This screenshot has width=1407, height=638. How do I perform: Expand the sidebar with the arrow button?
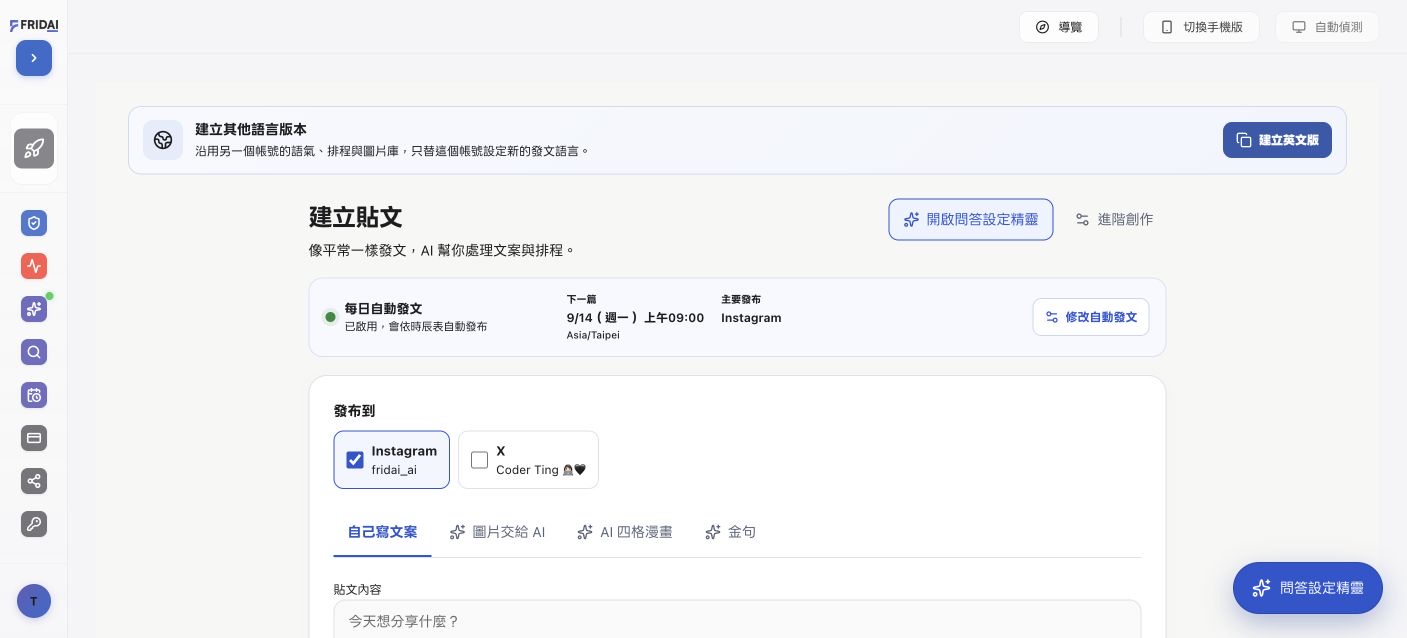coord(34,58)
